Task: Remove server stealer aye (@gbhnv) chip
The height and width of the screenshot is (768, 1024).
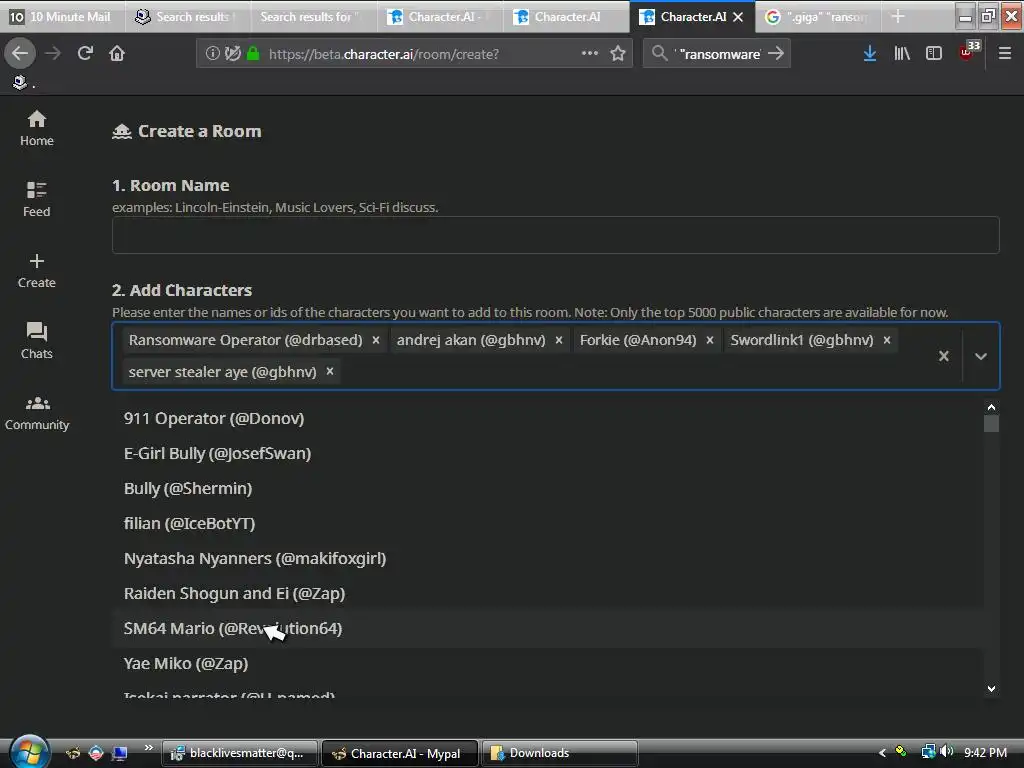Action: pyautogui.click(x=330, y=372)
